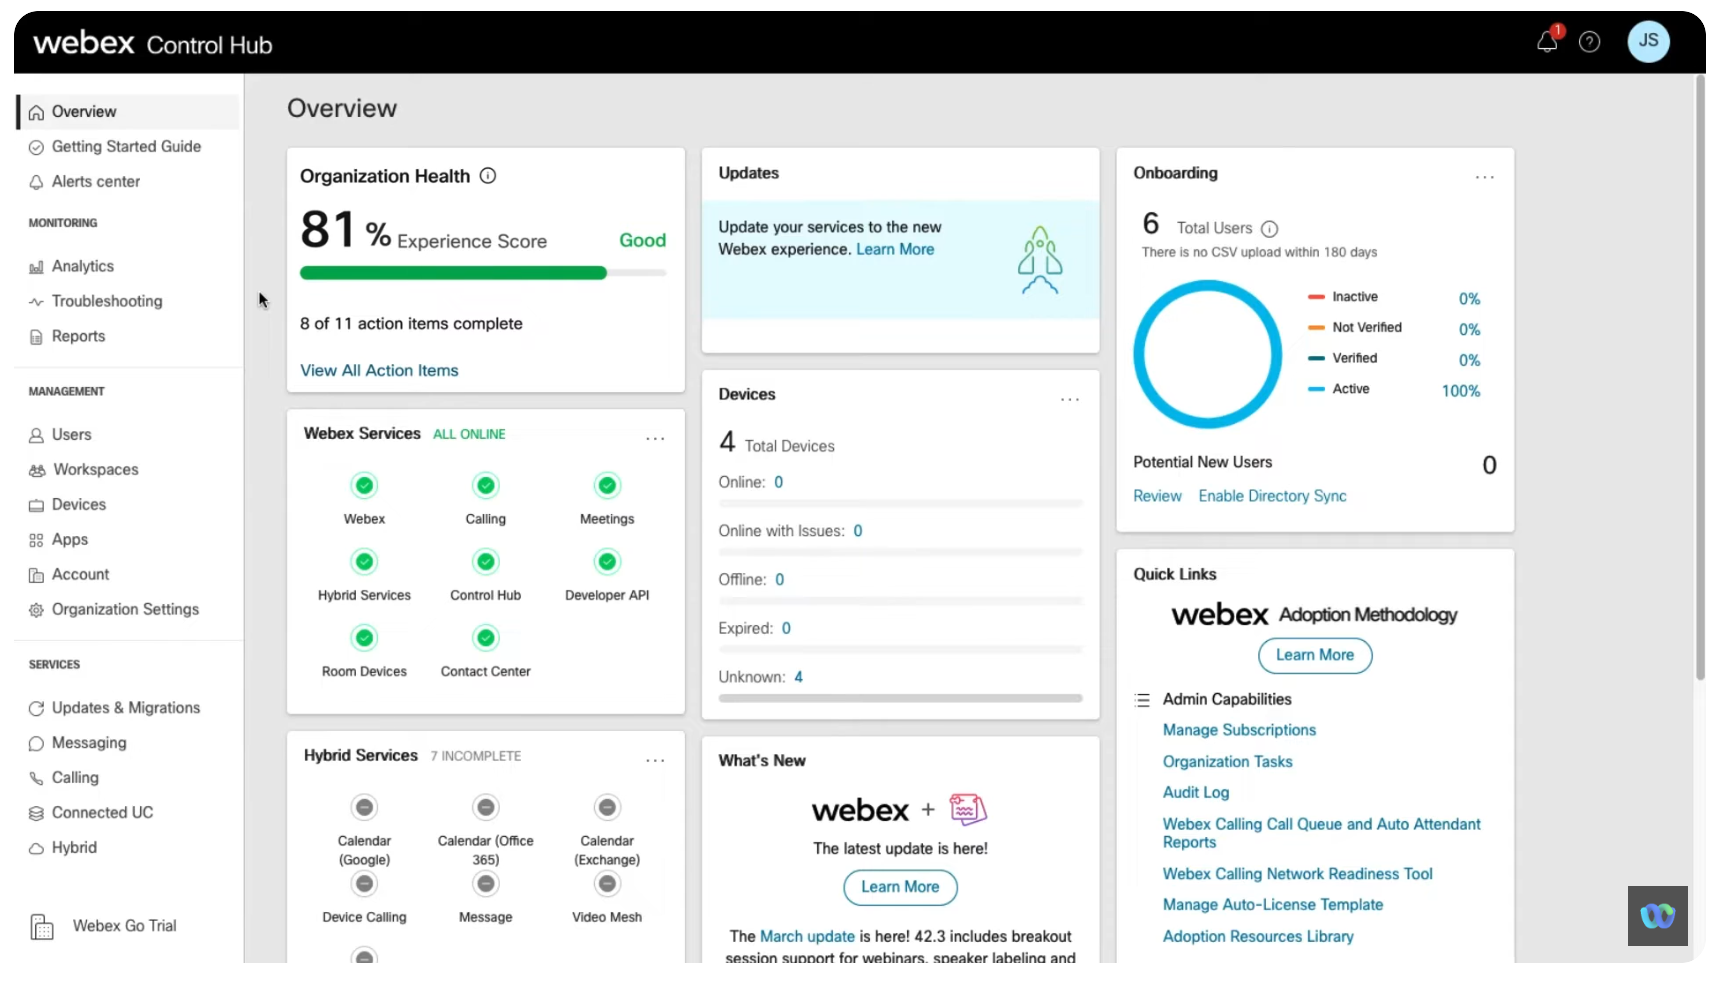Screen dimensions: 1713x988
Task: Click the onboarding users donut chart
Action: 1207,354
